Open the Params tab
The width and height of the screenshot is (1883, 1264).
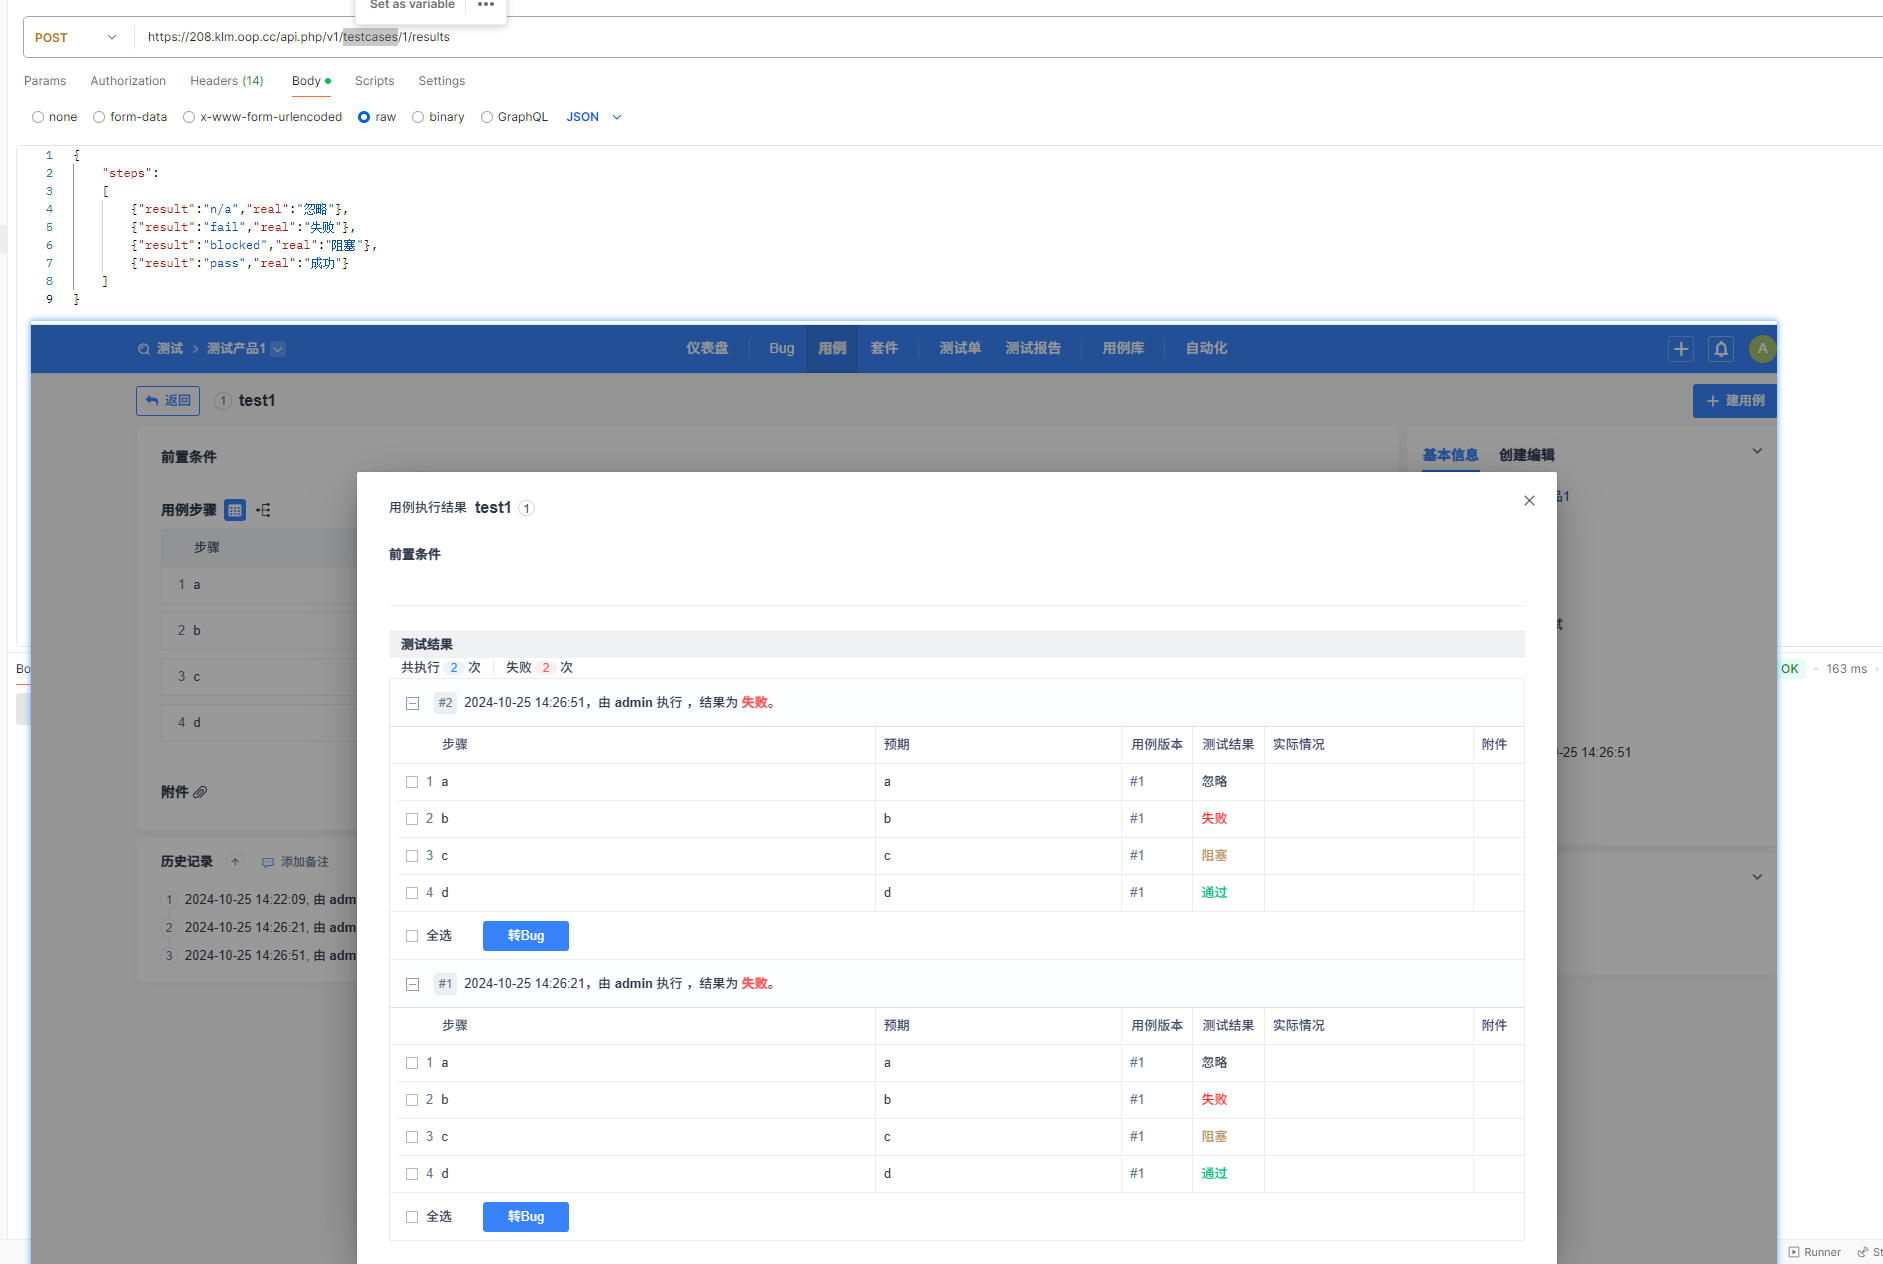pyautogui.click(x=45, y=81)
